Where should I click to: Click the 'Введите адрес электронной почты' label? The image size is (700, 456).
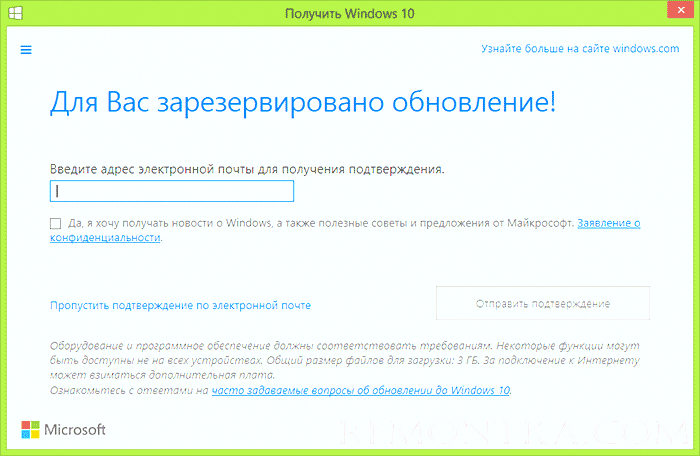tap(247, 169)
